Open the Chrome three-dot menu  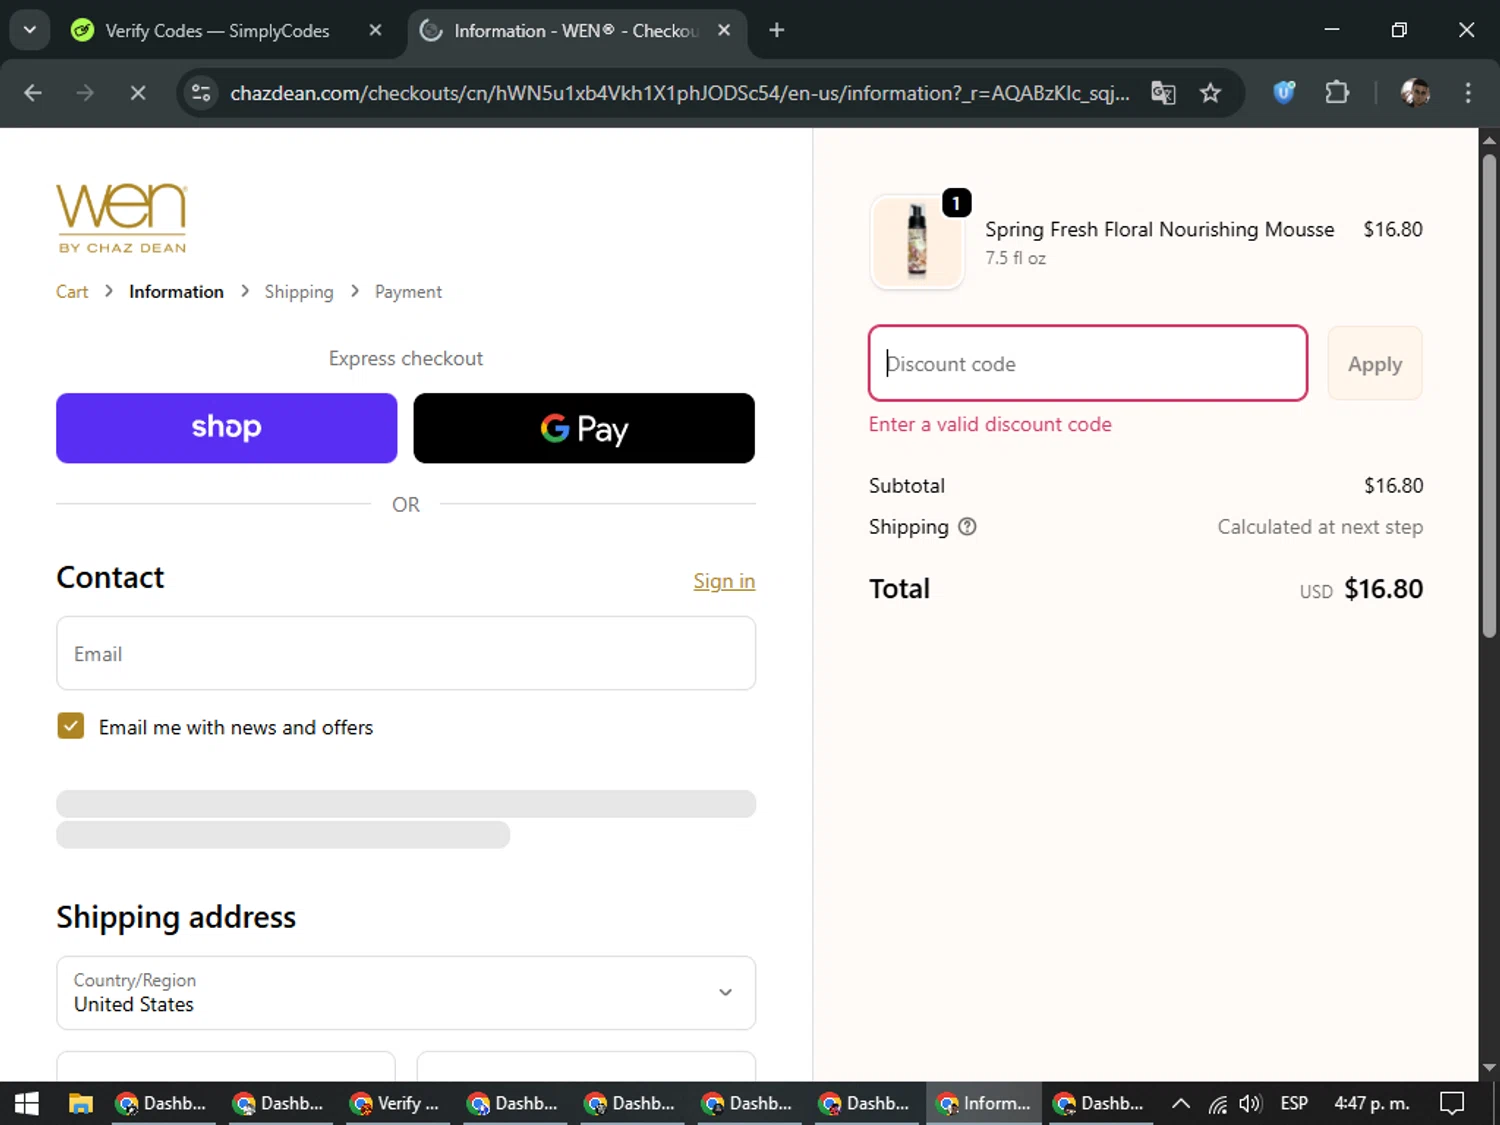coord(1468,93)
